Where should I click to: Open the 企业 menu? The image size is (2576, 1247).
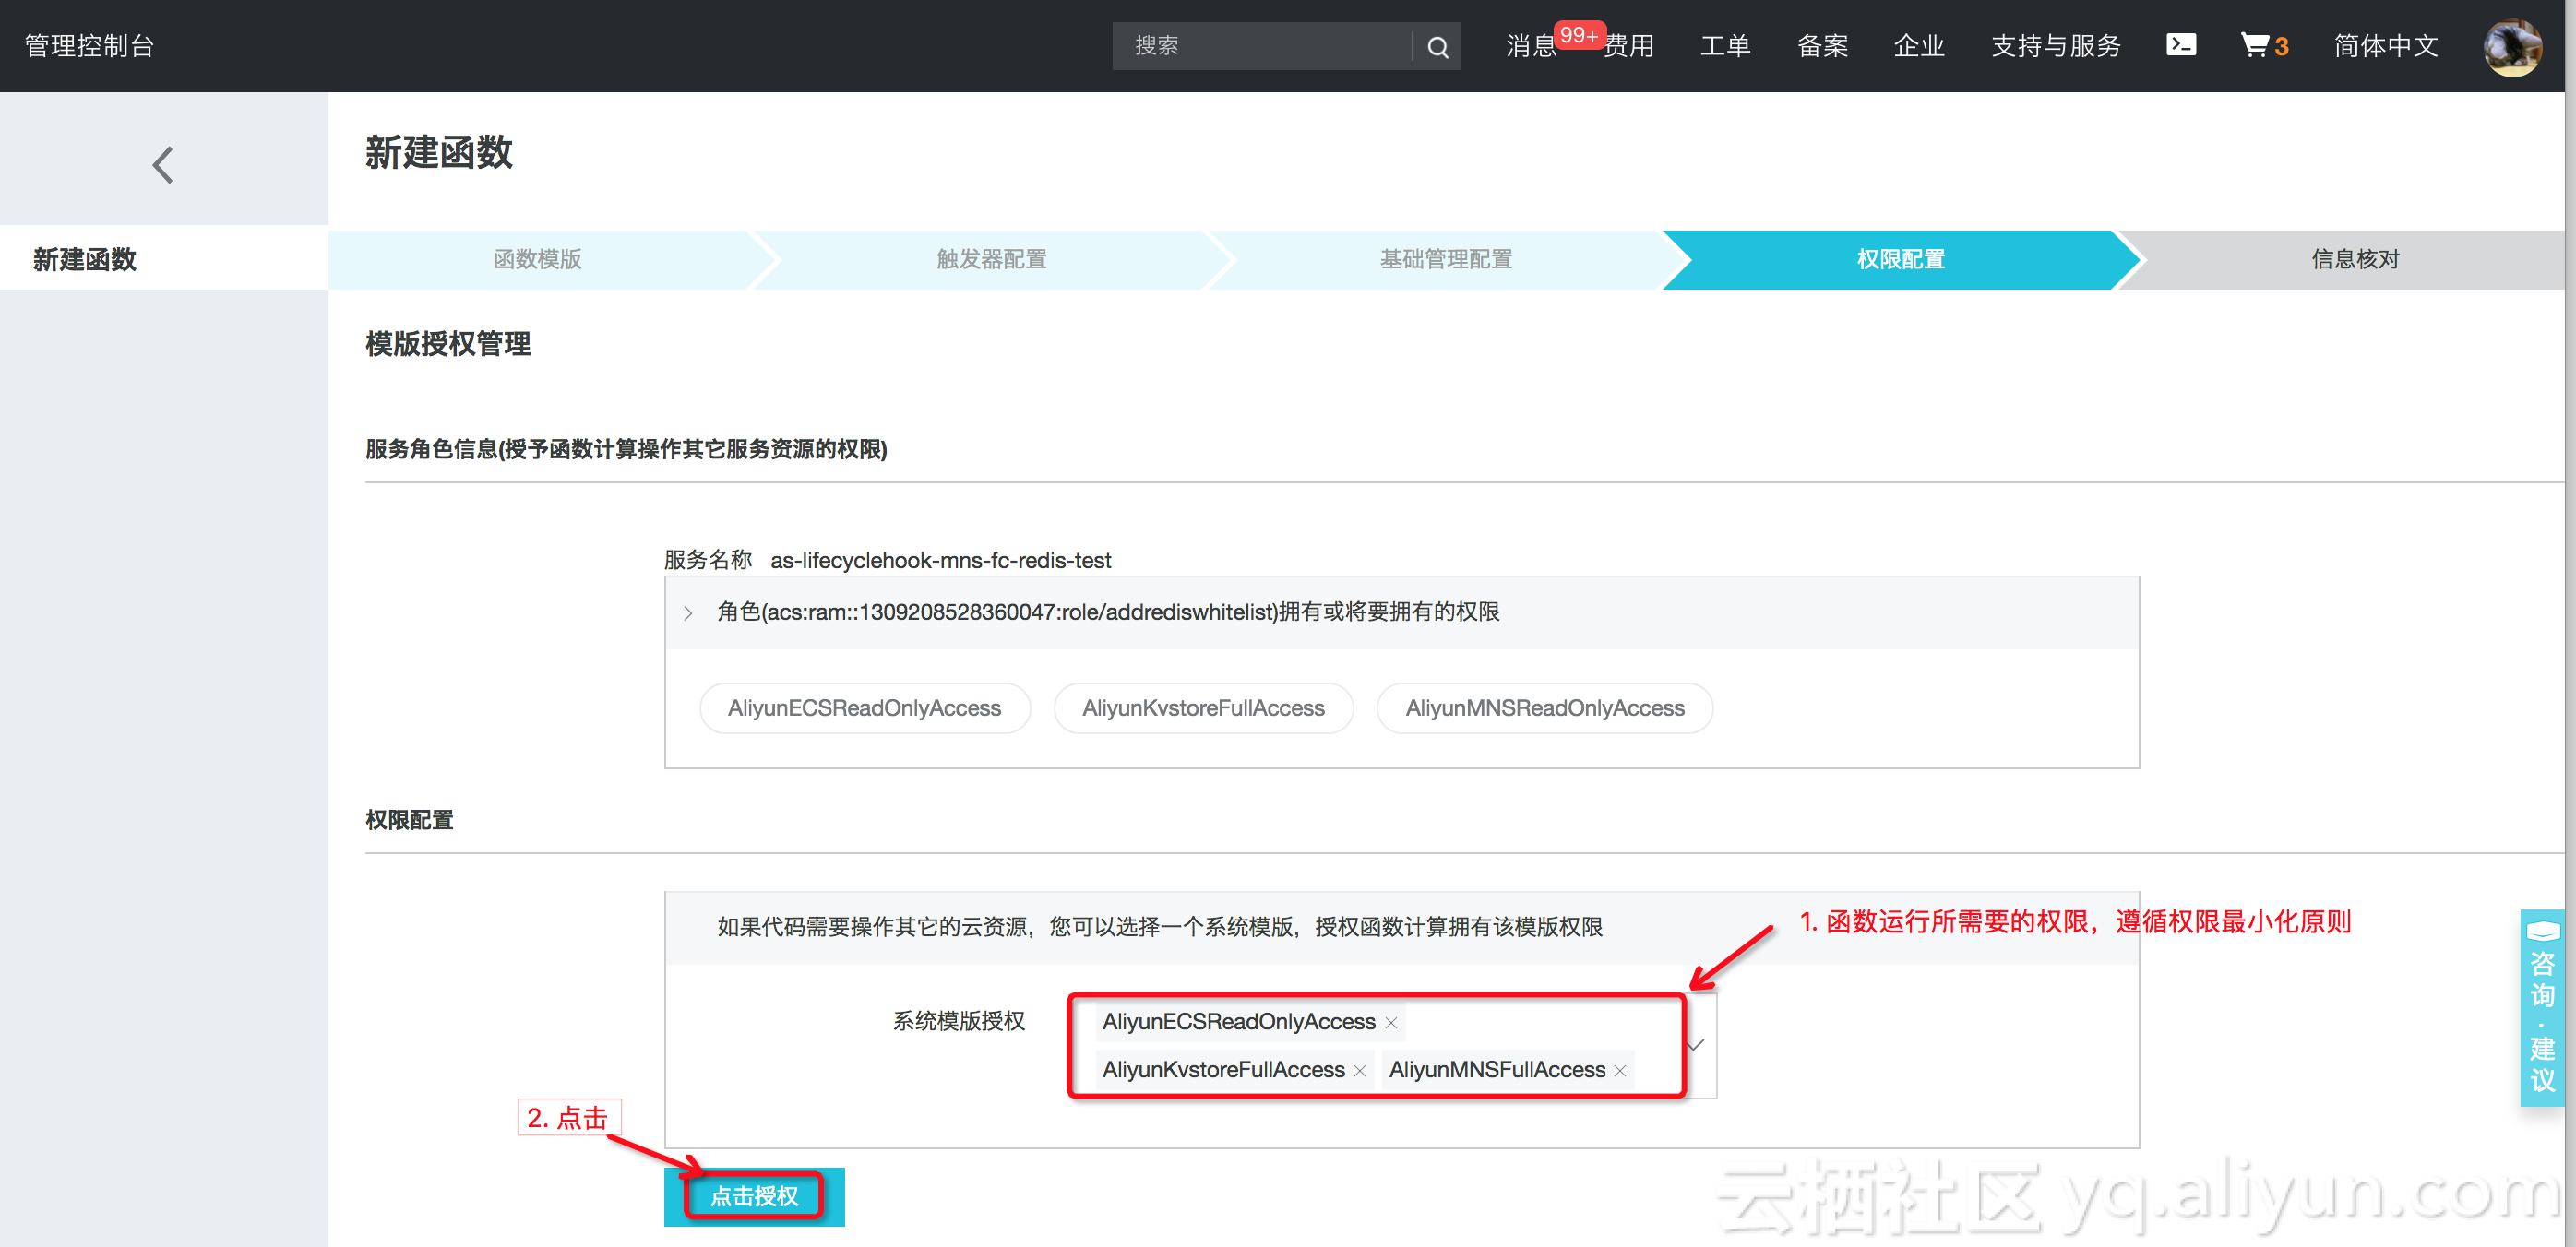click(1919, 46)
